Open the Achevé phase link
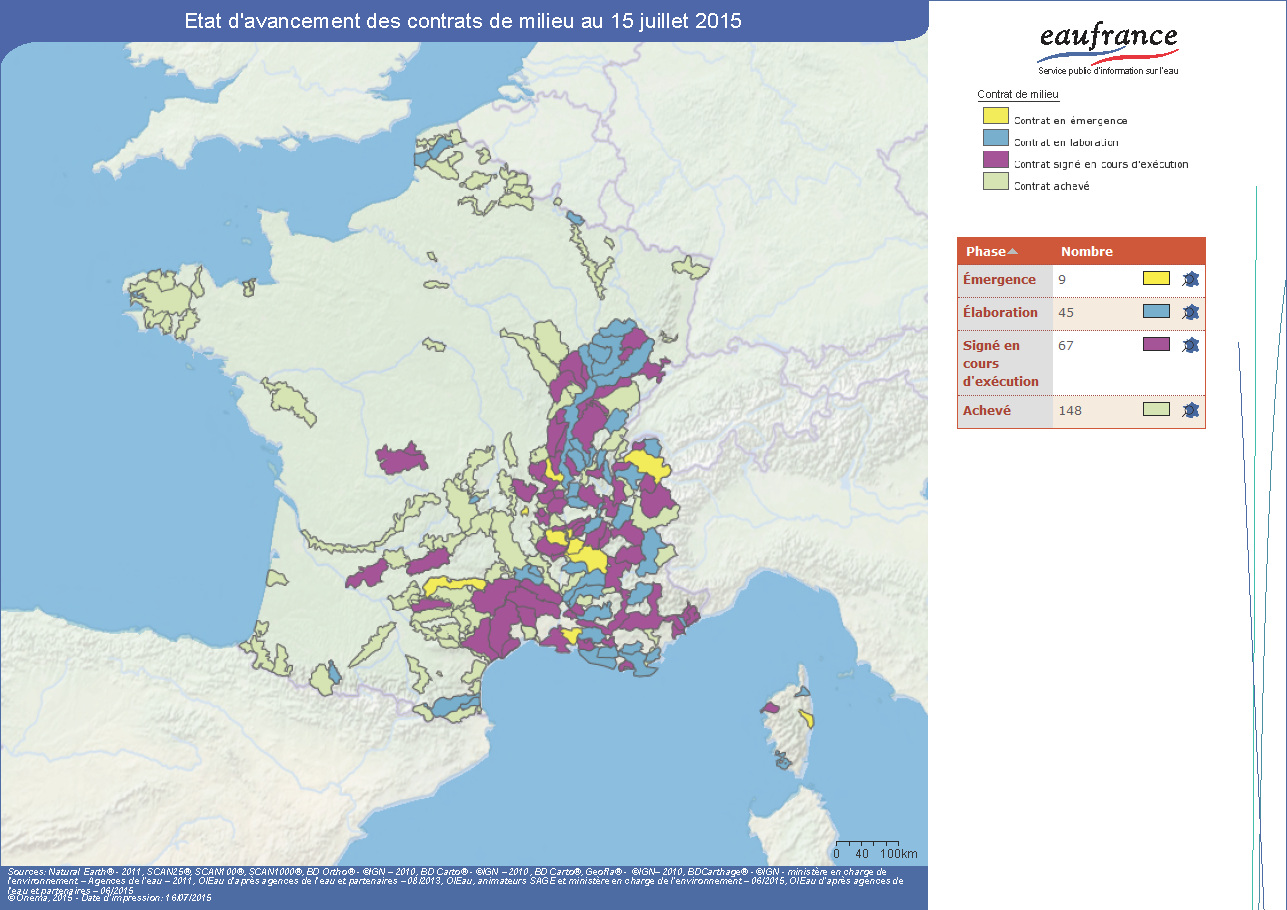Image resolution: width=1287 pixels, height=910 pixels. pyautogui.click(x=987, y=410)
